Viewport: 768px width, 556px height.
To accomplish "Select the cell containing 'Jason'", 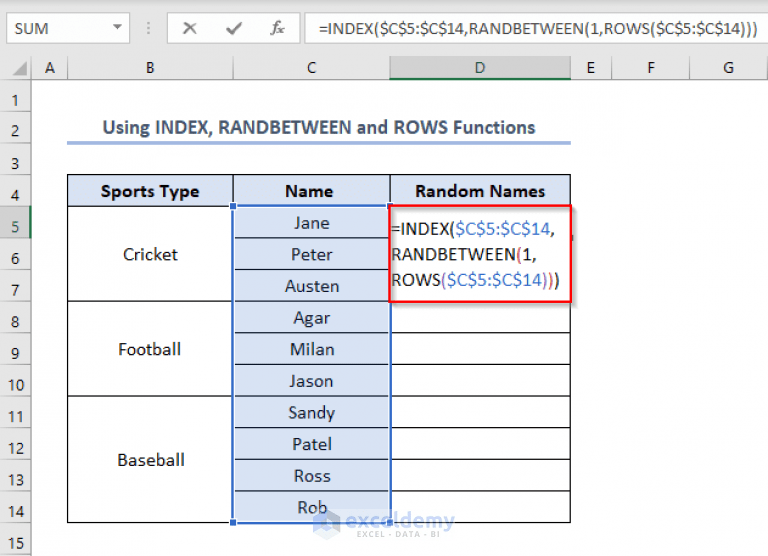I will (x=312, y=381).
